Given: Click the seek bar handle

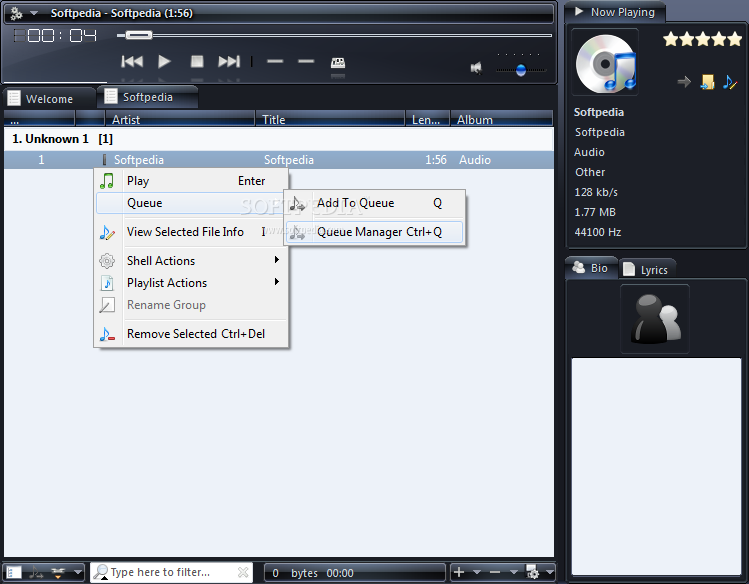Looking at the screenshot, I should pos(139,35).
